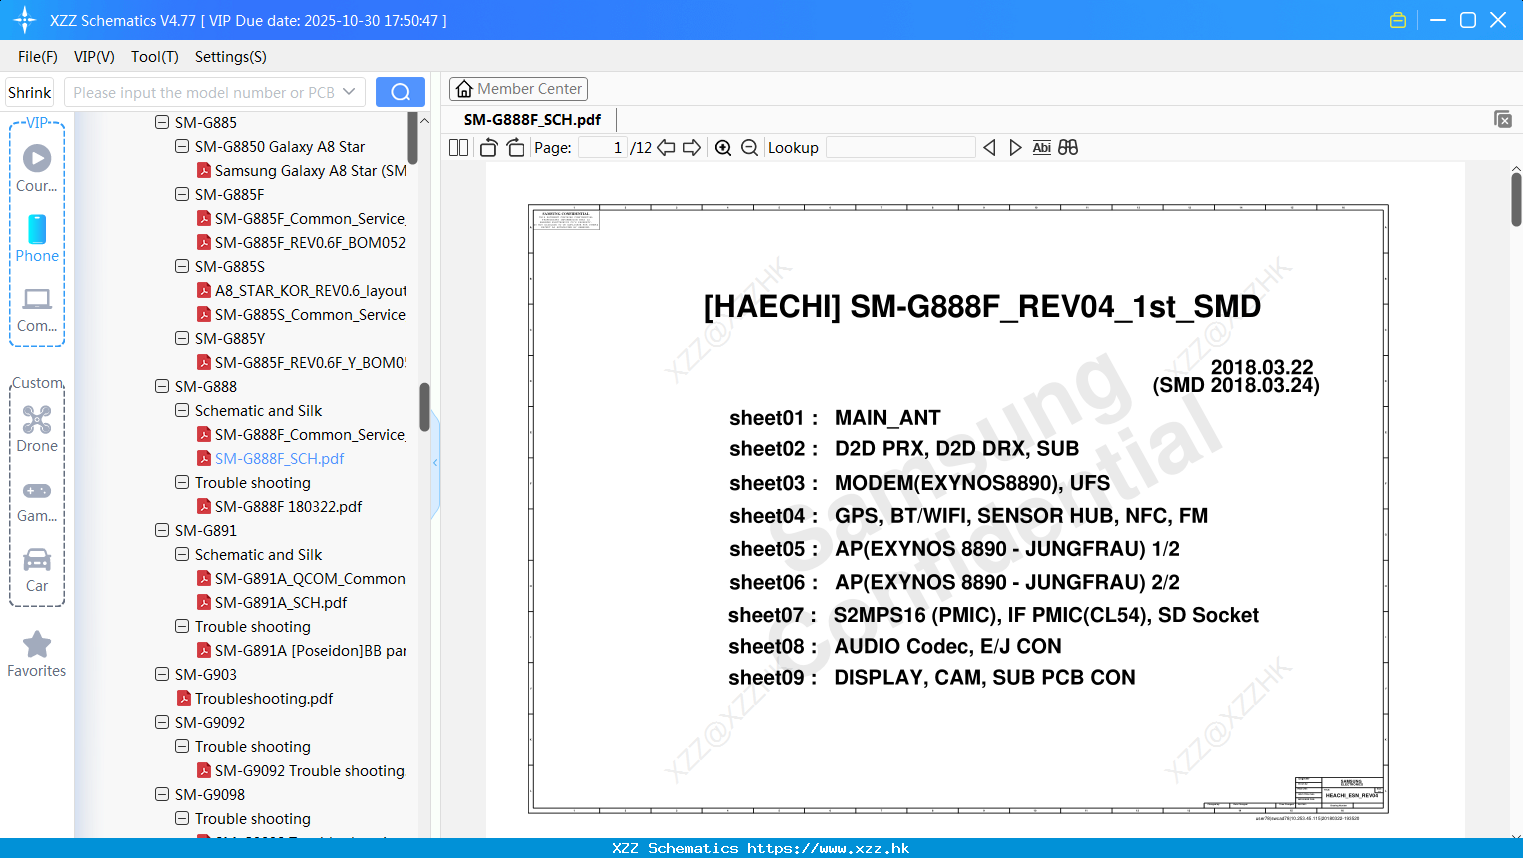The height and width of the screenshot is (858, 1523).
Task: Collapse the SM-G888 tree node
Action: click(x=162, y=386)
